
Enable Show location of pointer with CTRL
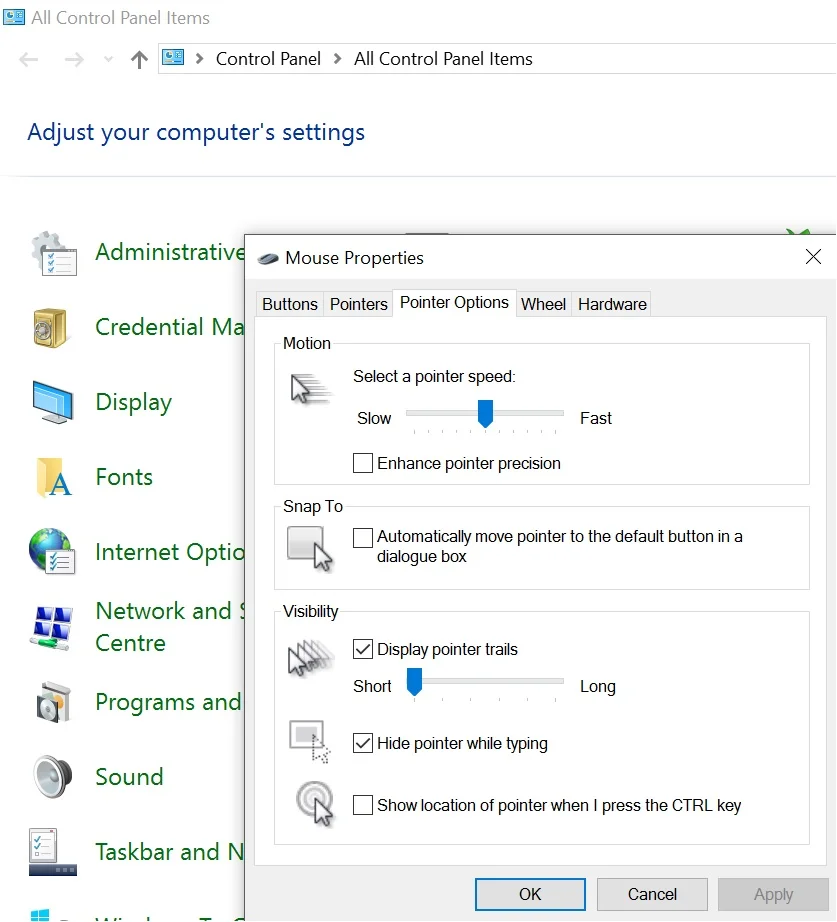[363, 804]
